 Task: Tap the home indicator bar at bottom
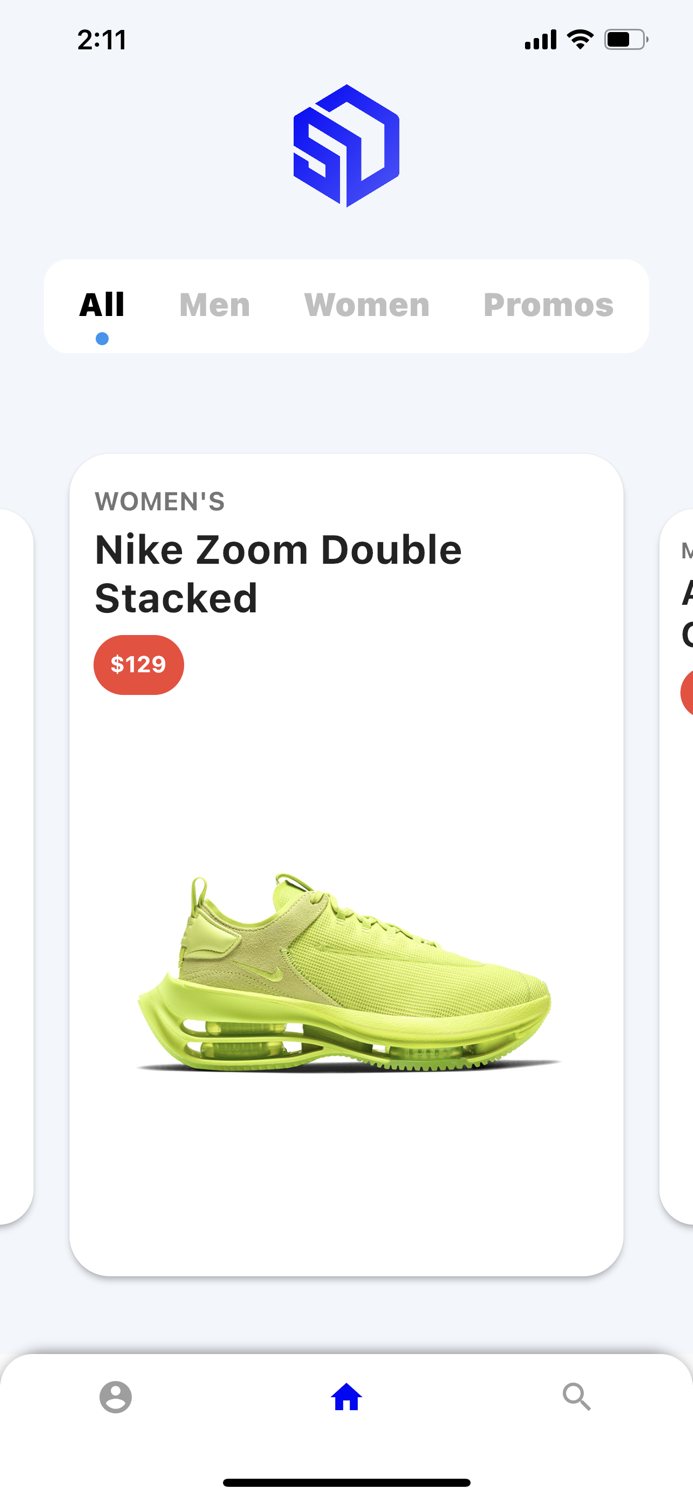coord(346,1483)
